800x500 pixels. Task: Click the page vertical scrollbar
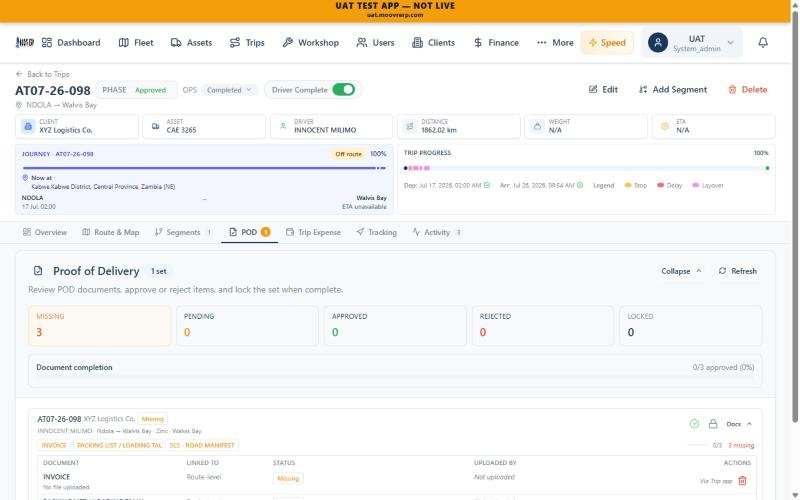794,217
